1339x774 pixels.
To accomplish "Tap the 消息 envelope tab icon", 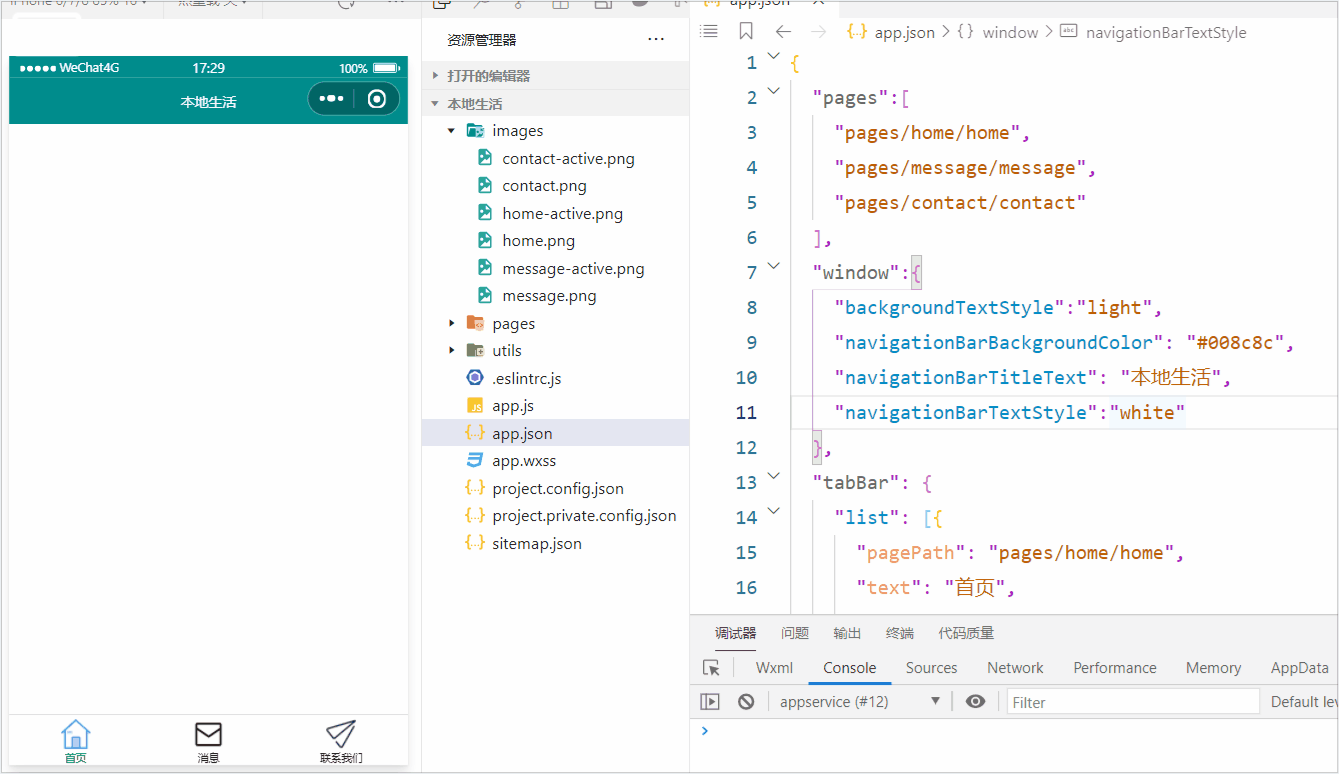I will point(208,735).
